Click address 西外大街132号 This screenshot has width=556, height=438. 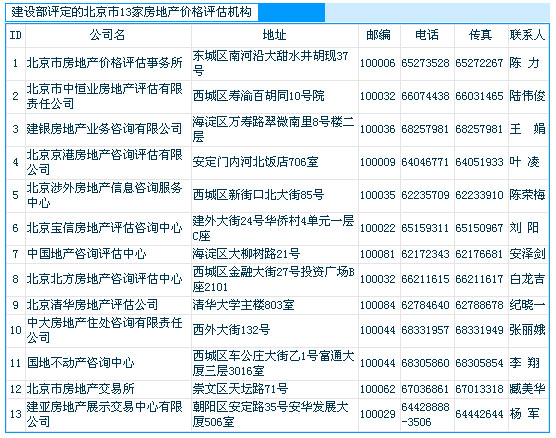pos(232,330)
